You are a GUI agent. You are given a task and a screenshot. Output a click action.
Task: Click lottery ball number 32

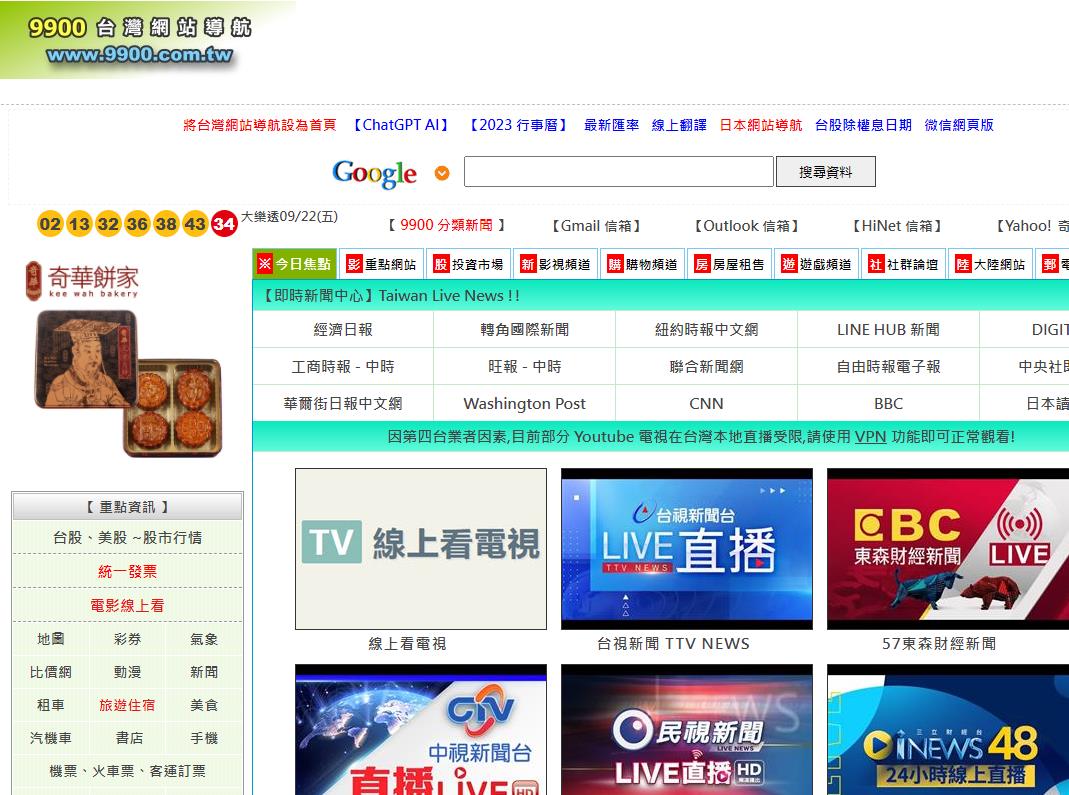click(108, 224)
